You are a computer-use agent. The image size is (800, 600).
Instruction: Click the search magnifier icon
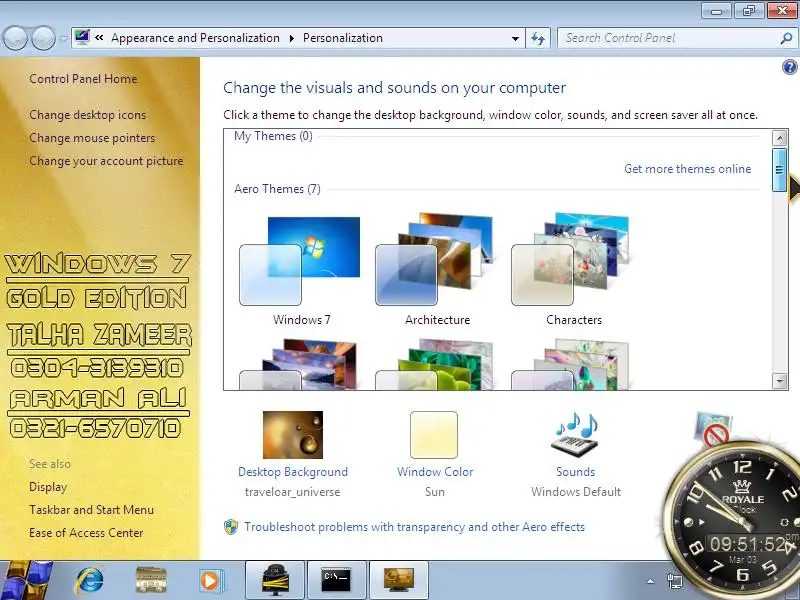click(x=786, y=38)
